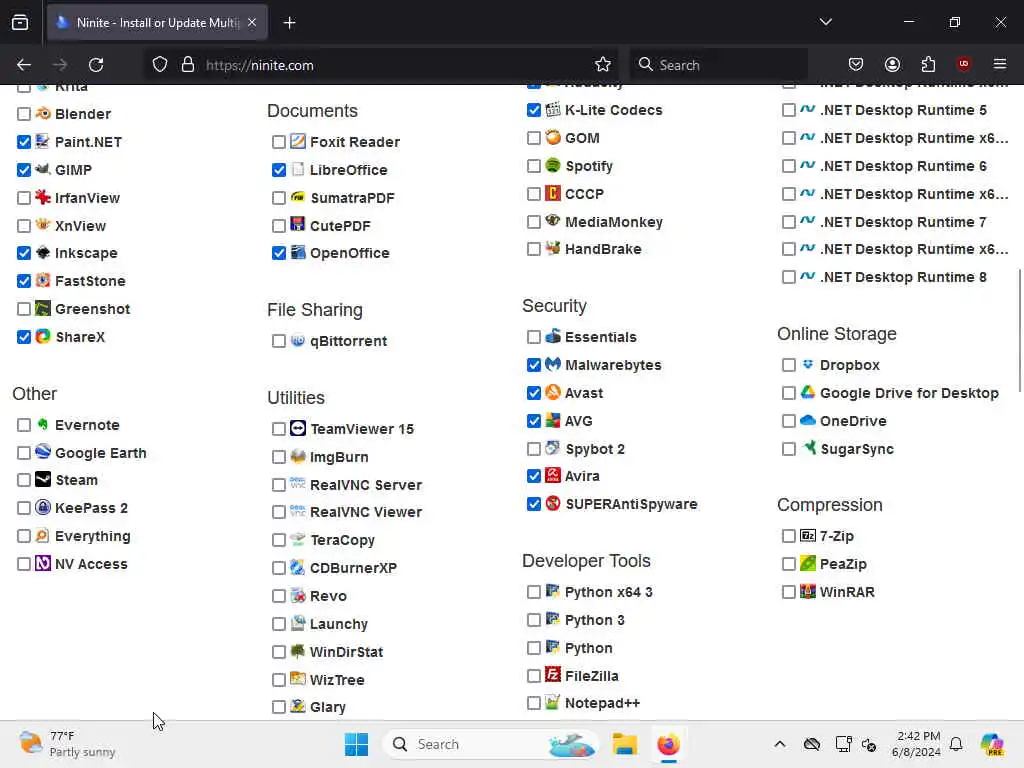The height and width of the screenshot is (768, 1024).
Task: Uncheck the K-Lite Codecs checkbox
Action: click(x=534, y=110)
